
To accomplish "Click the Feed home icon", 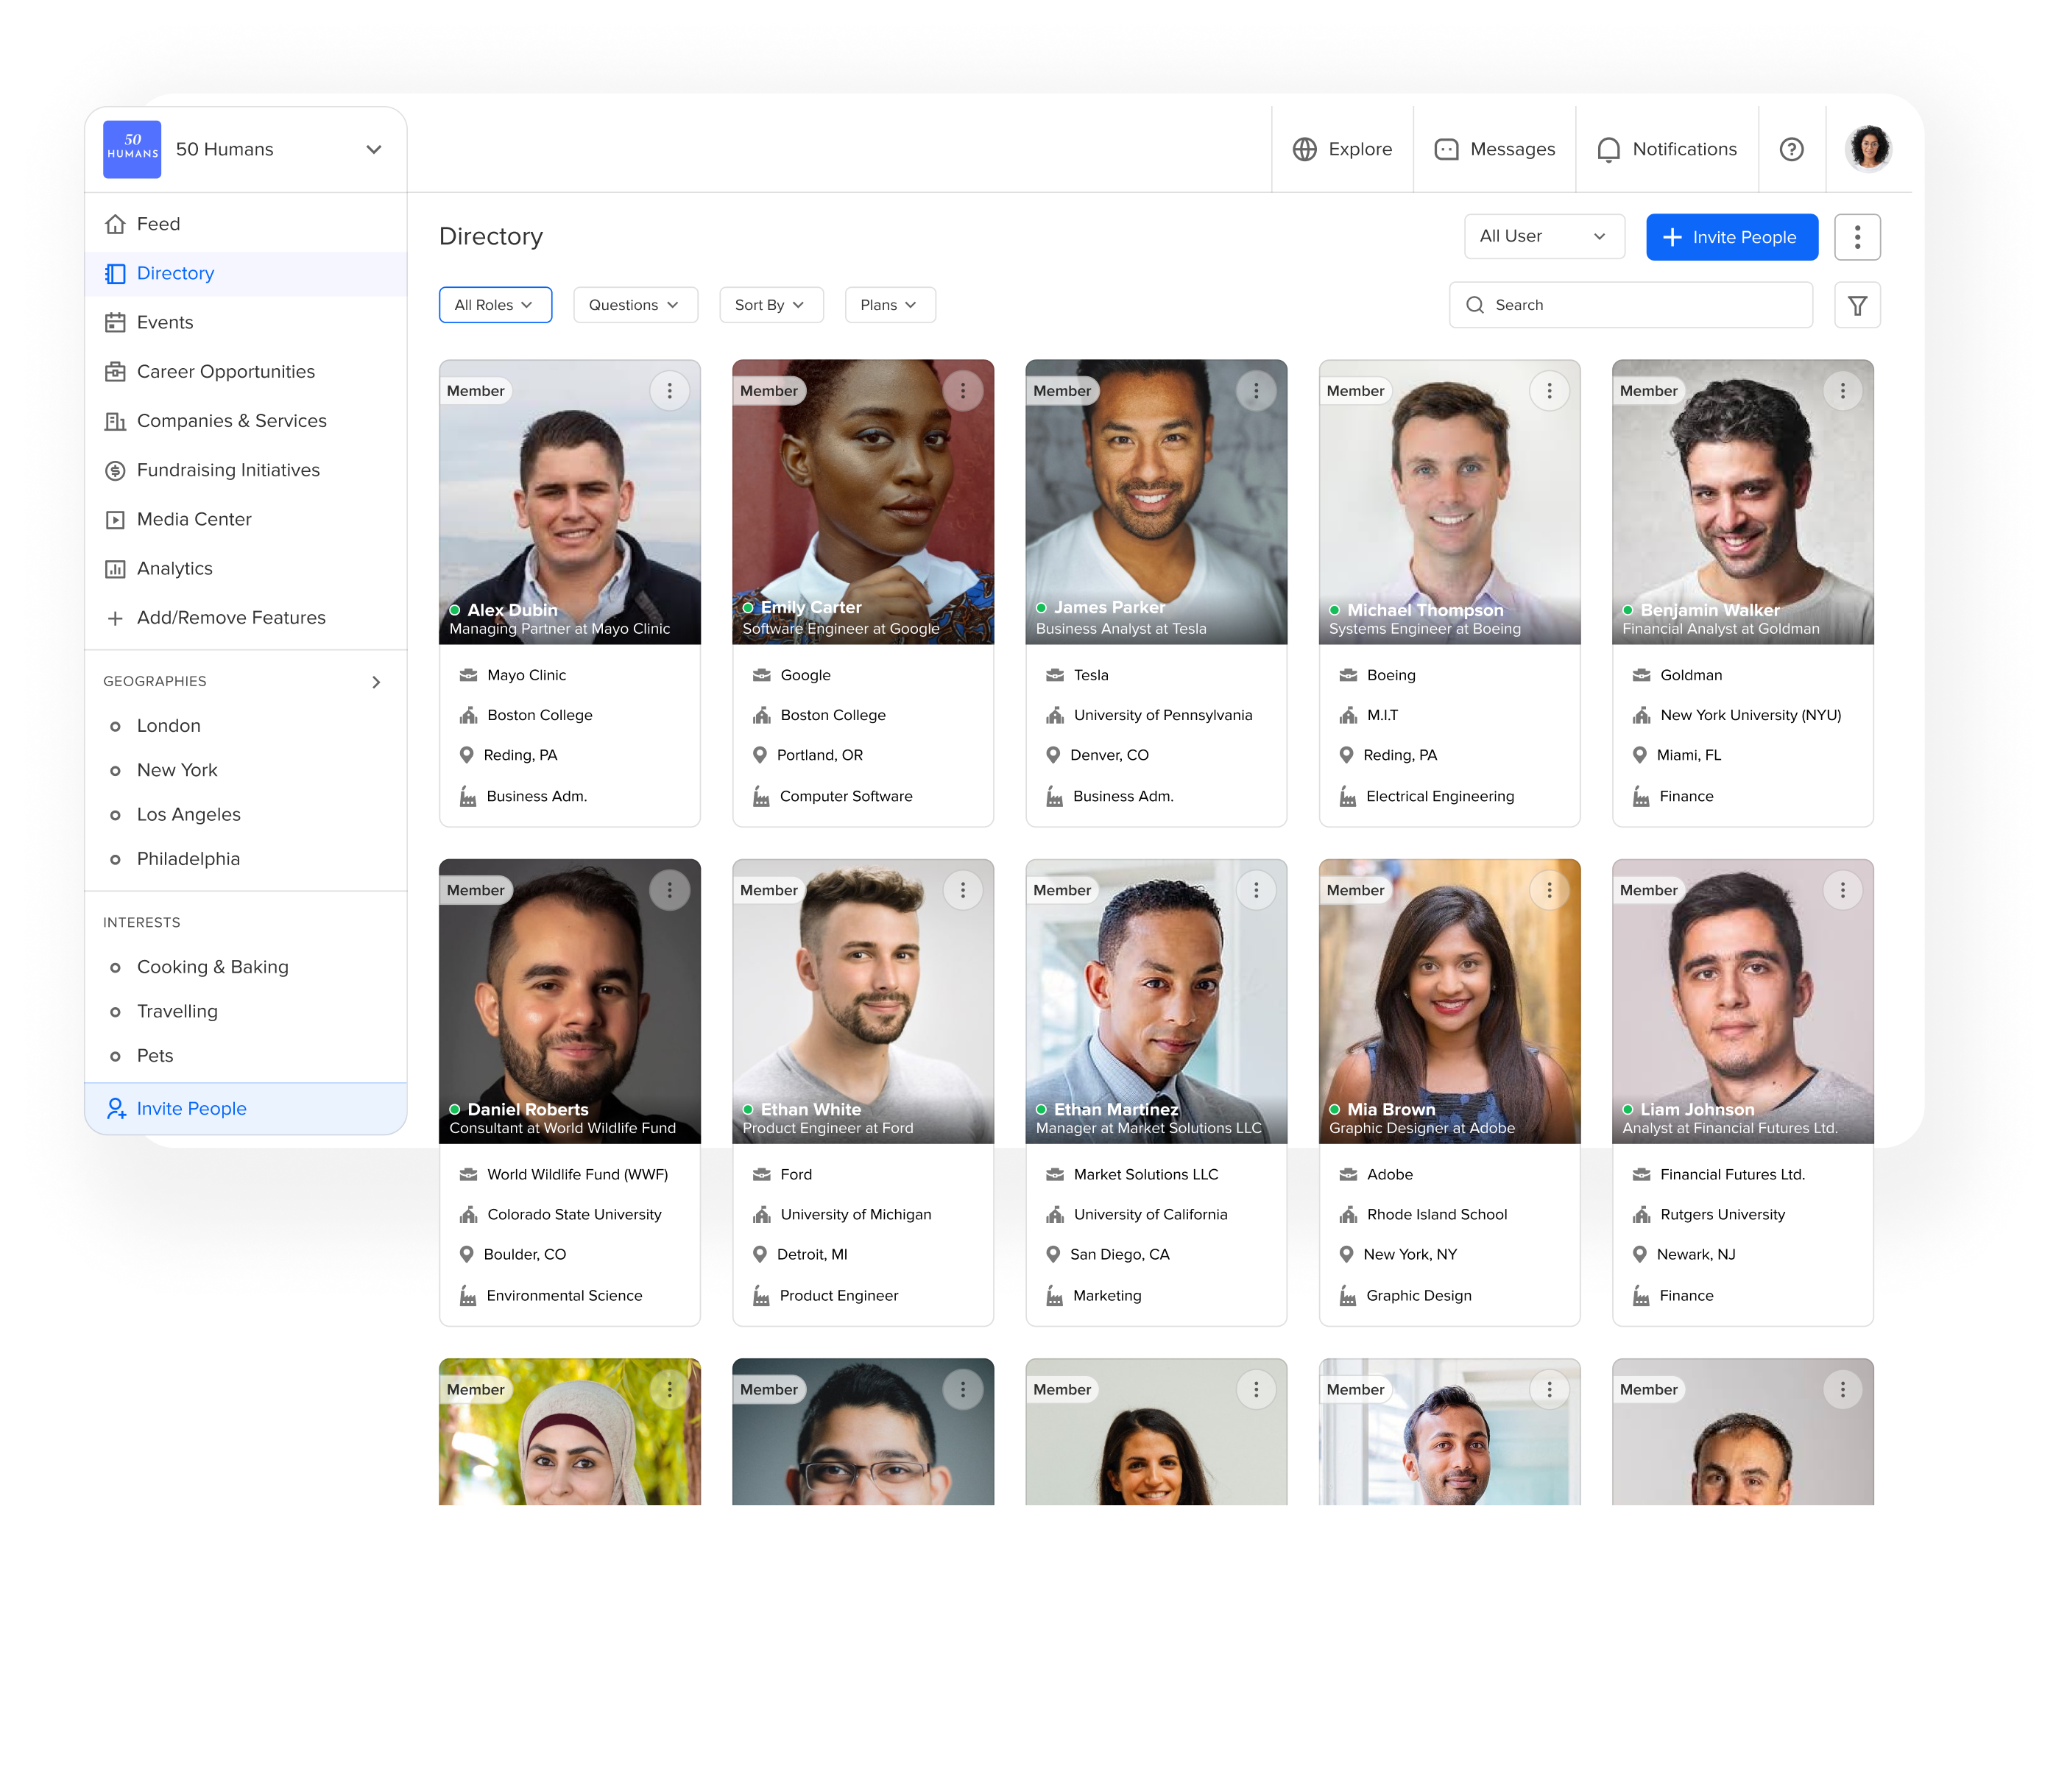I will coord(115,224).
